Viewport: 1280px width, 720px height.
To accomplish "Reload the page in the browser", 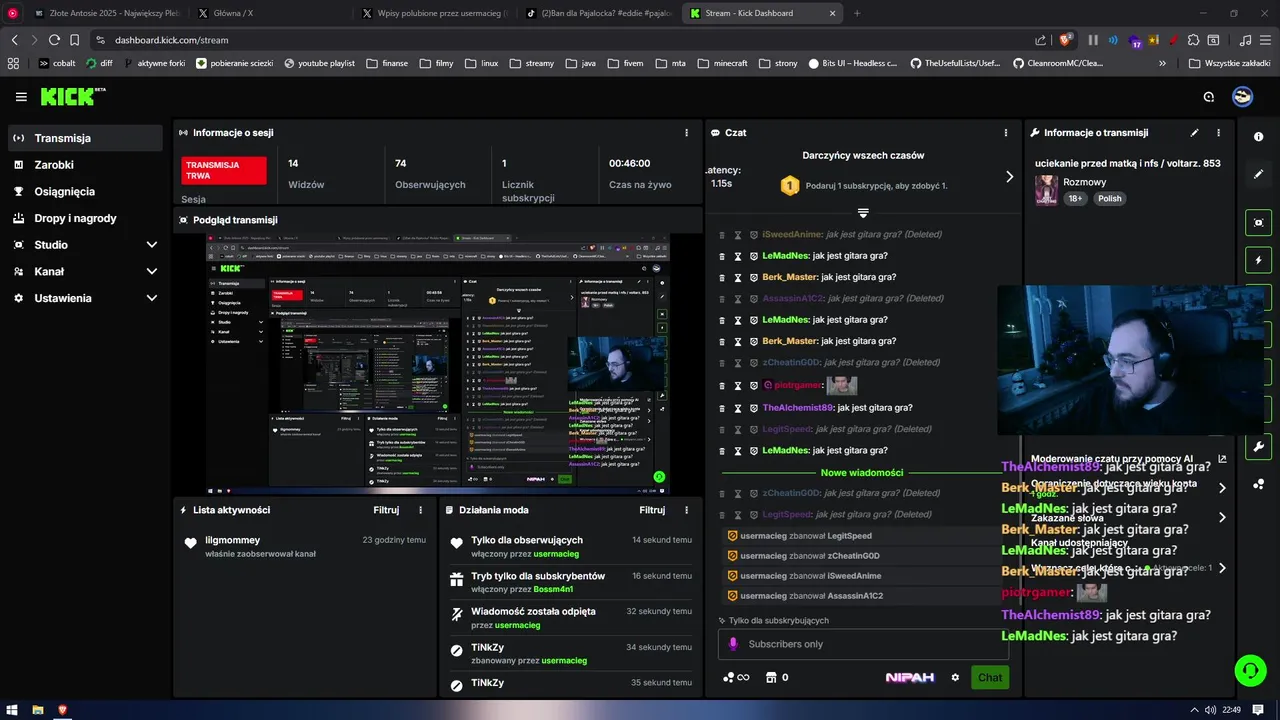I will coord(54,40).
